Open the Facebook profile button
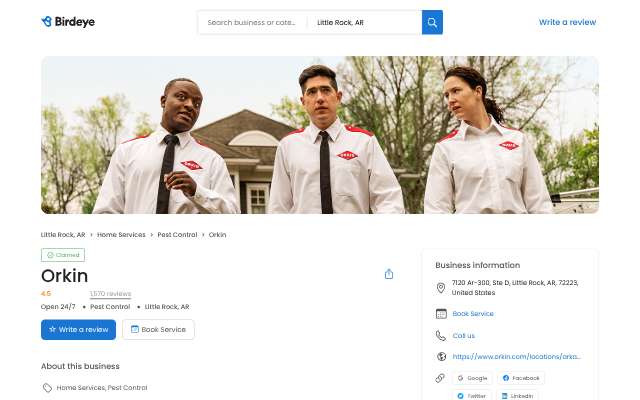640x400 pixels. click(x=521, y=378)
